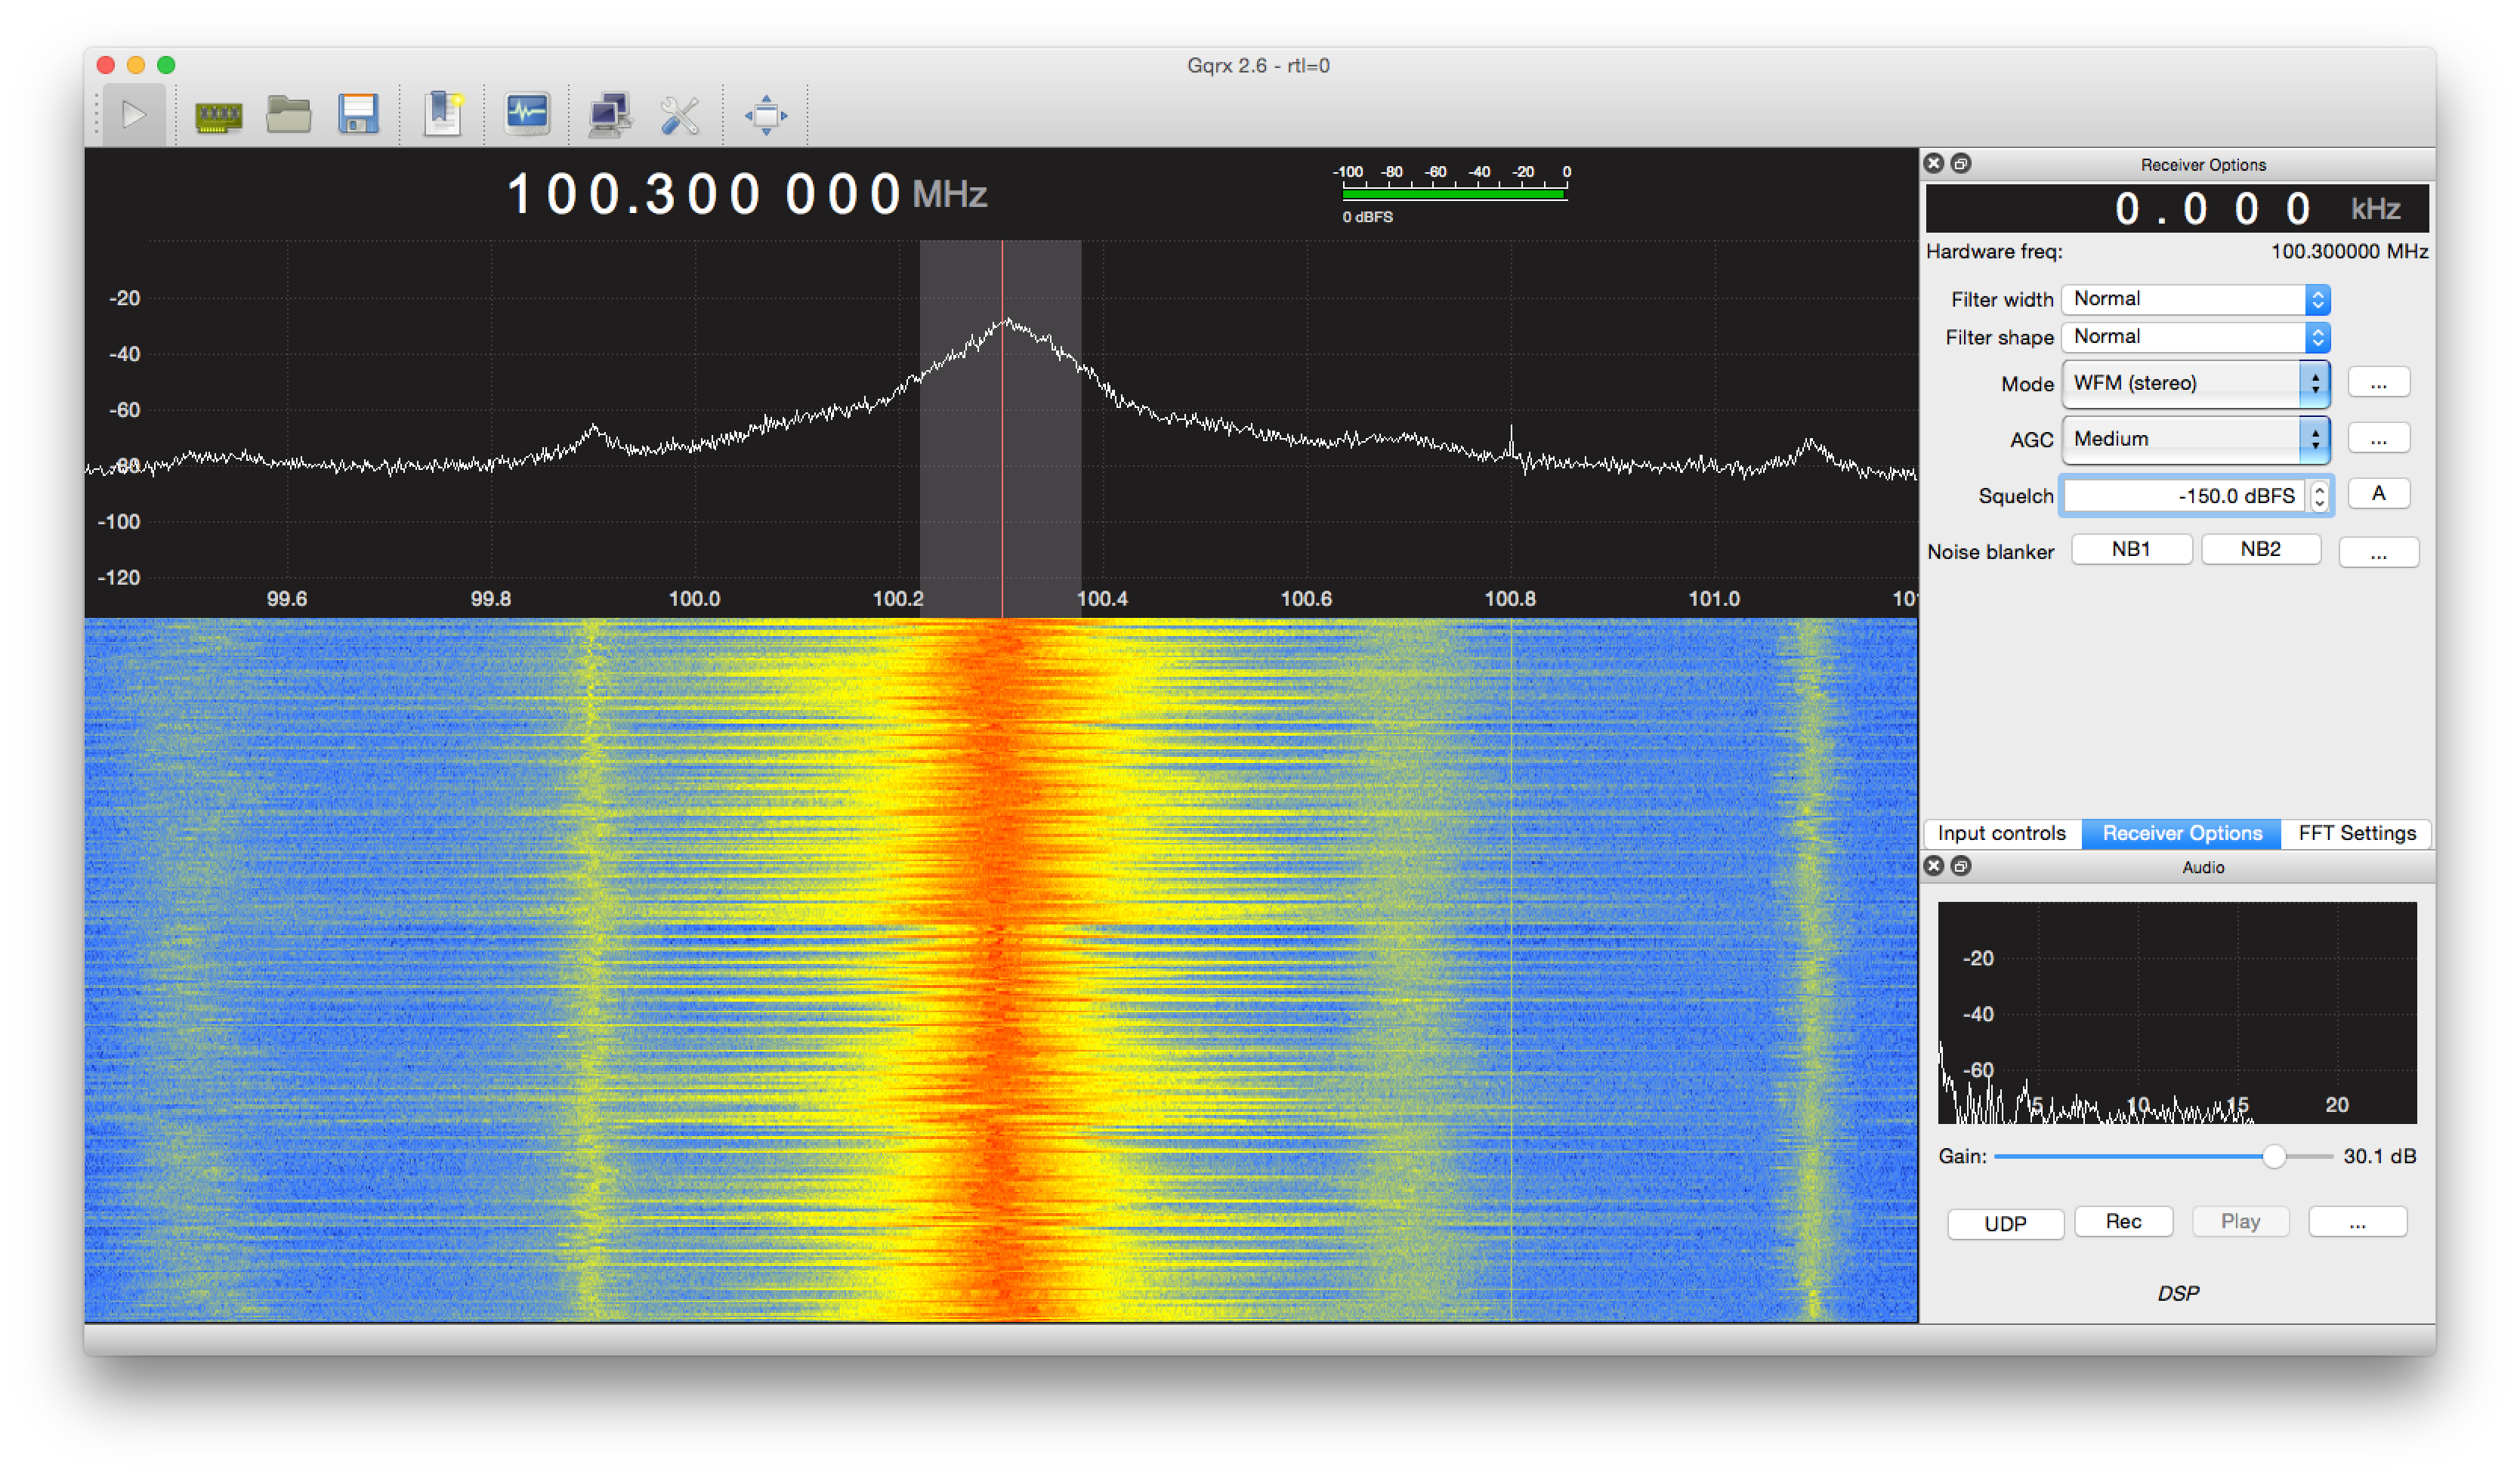Screen dimensions: 2520x1476
Task: Close the Receiver Options panel
Action: click(1934, 163)
